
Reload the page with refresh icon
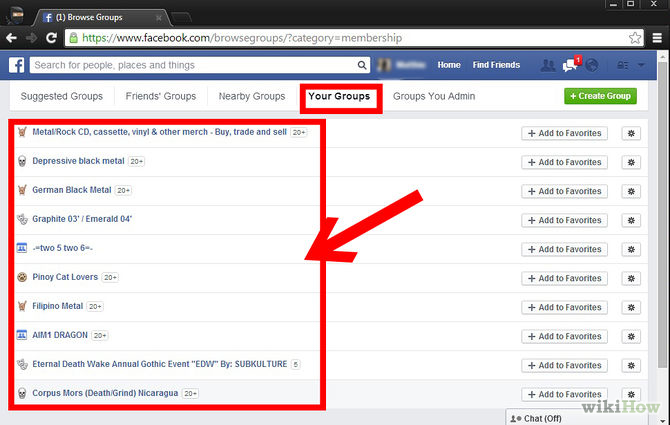click(x=52, y=38)
